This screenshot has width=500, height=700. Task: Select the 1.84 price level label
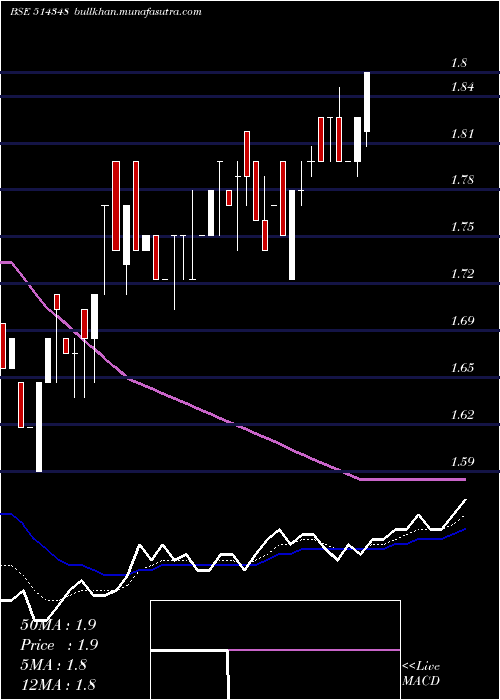(x=462, y=87)
